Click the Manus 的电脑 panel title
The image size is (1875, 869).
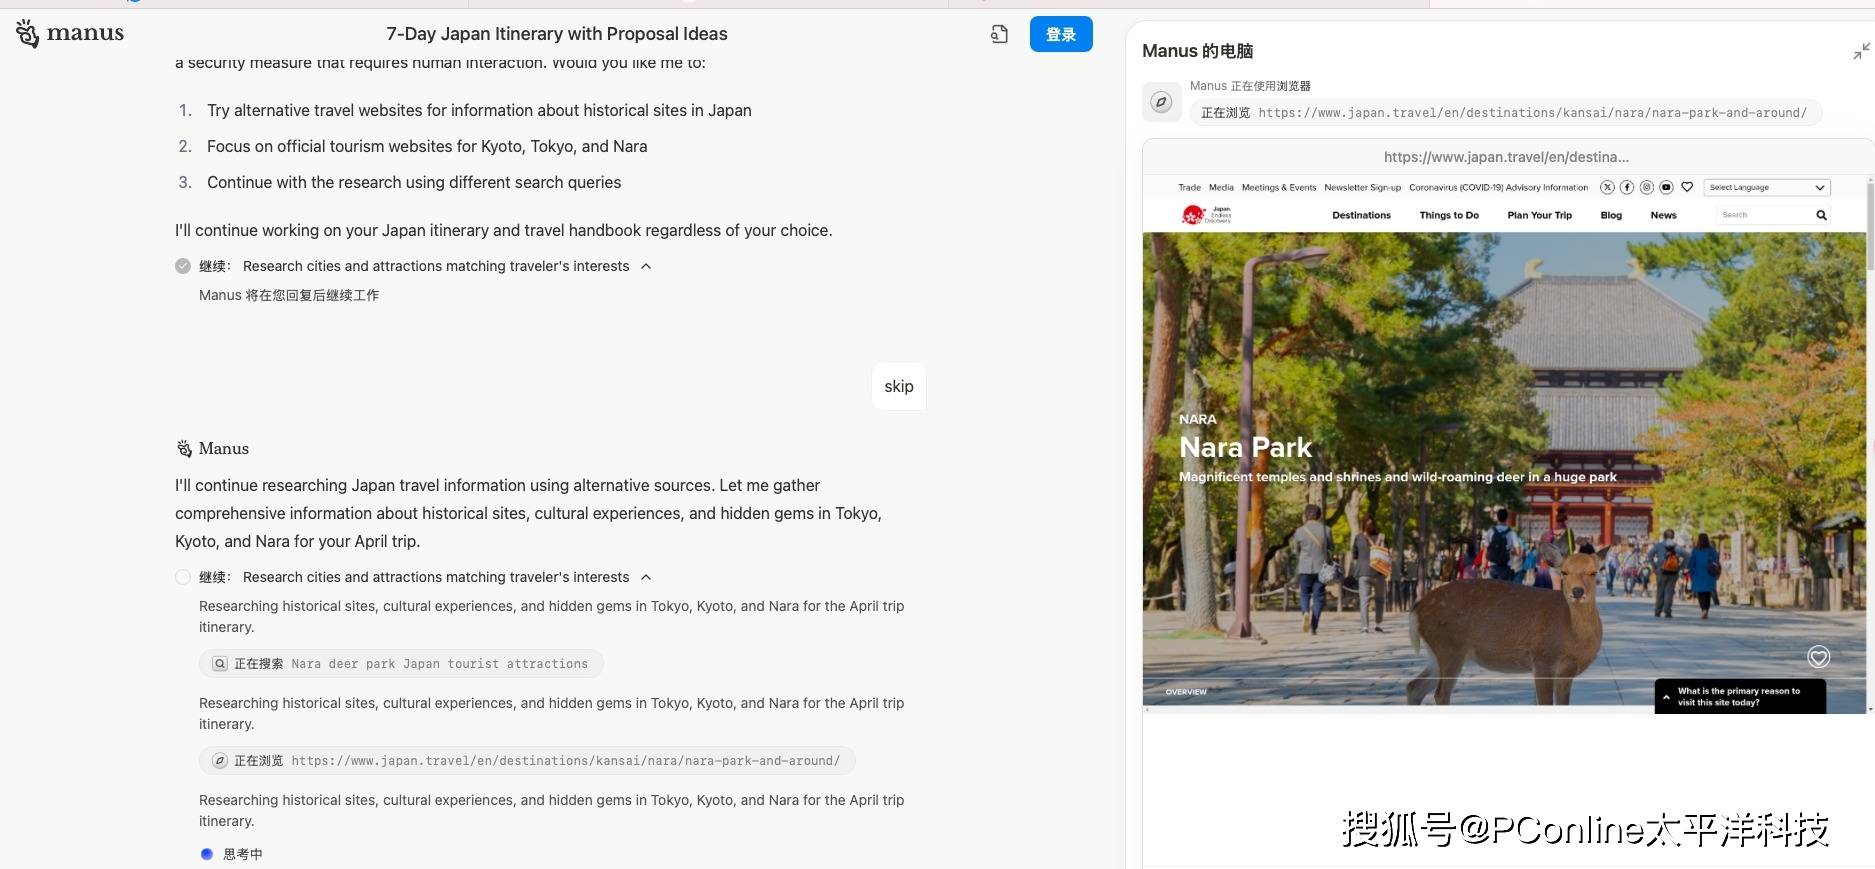pos(1197,51)
